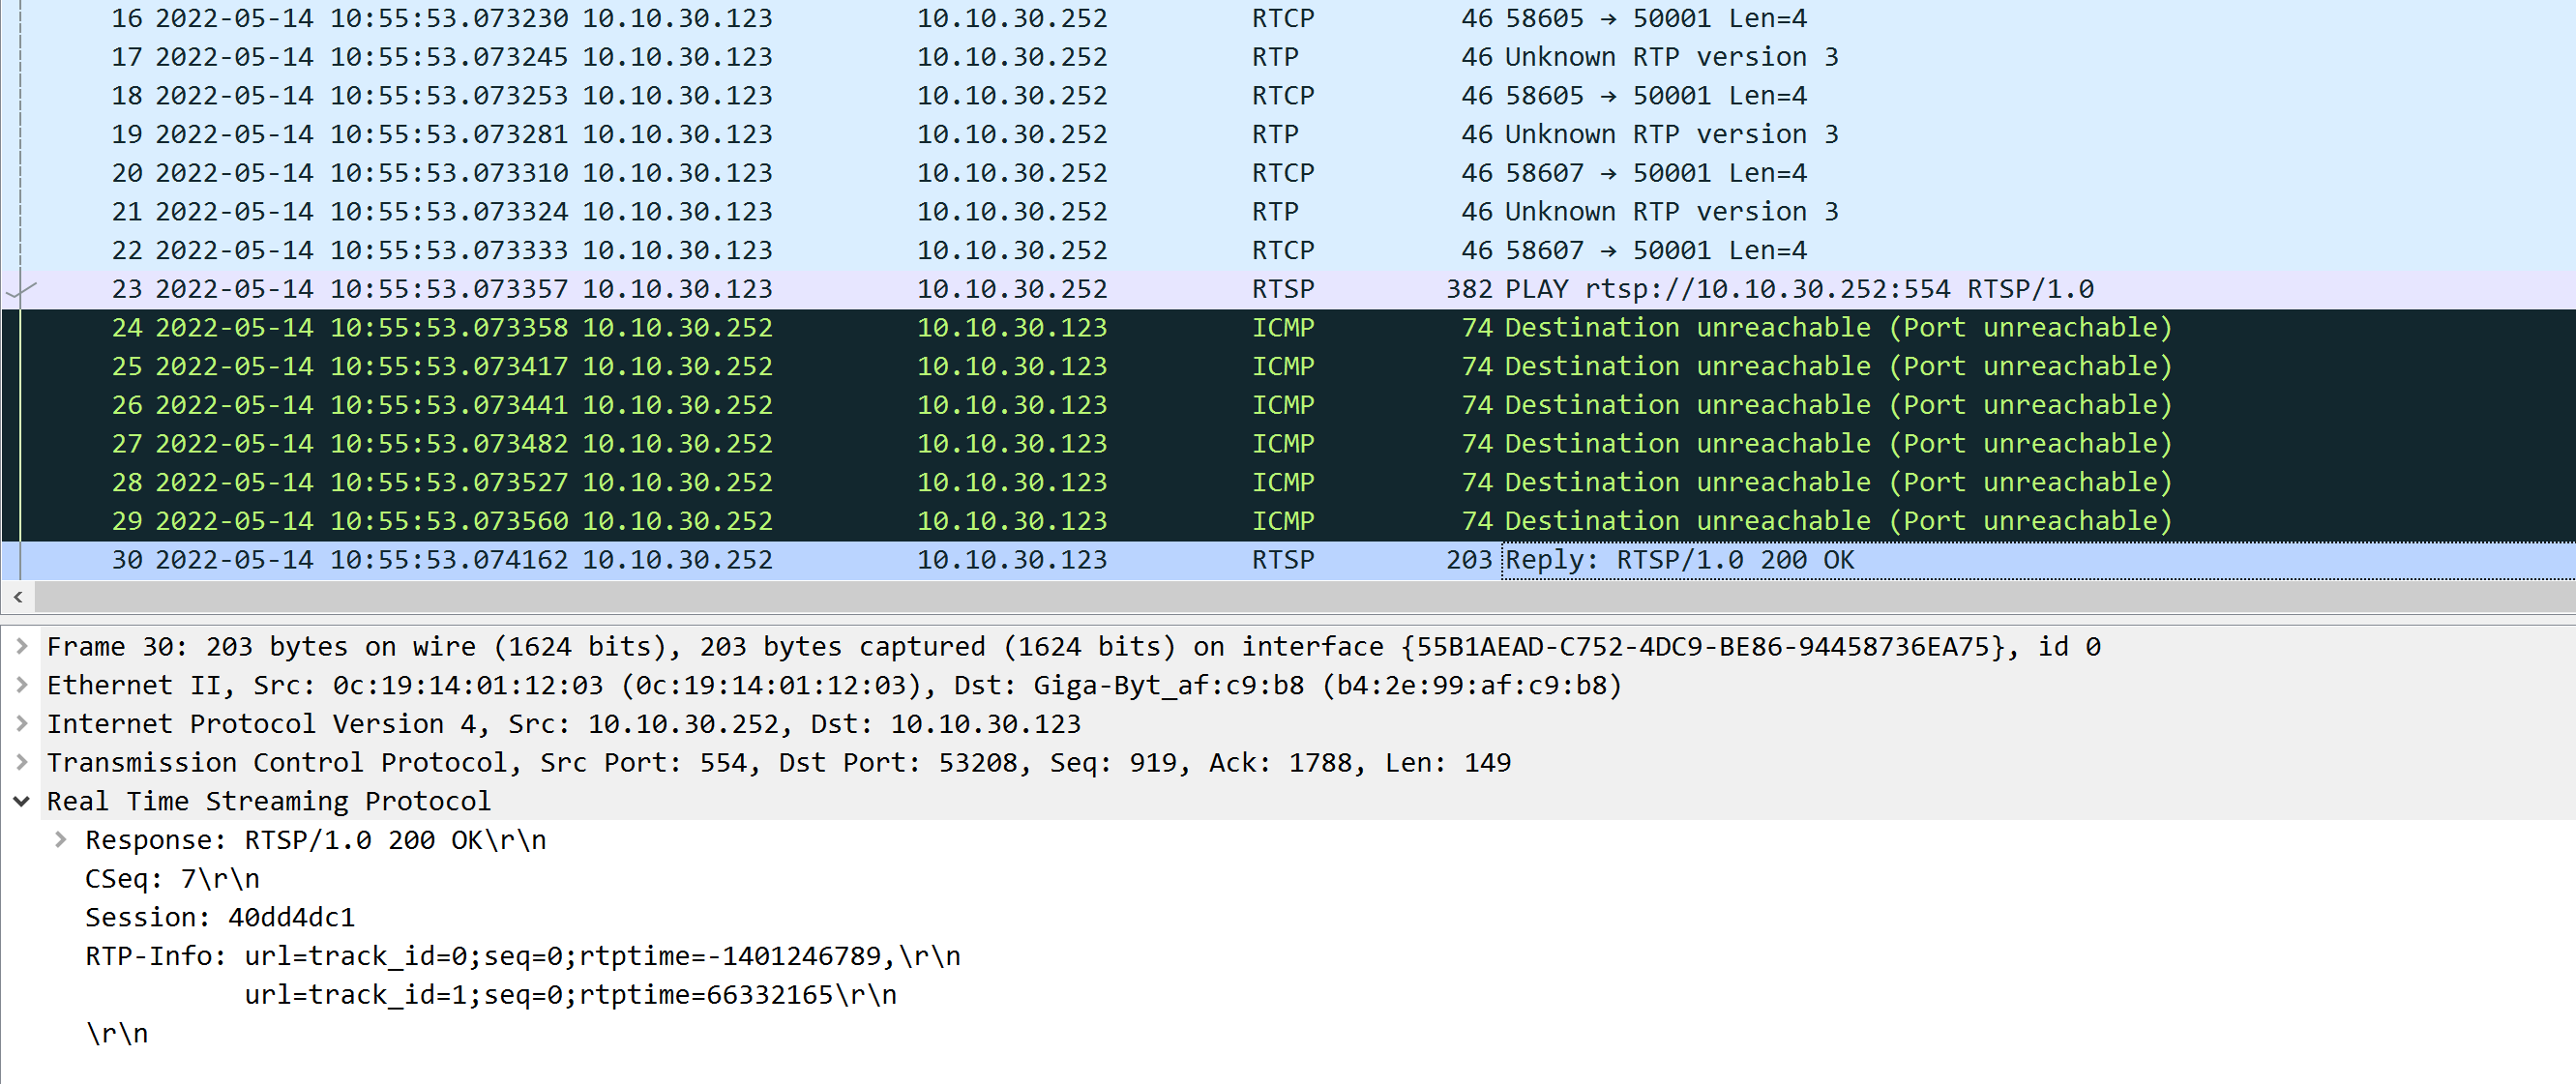Click packet 28 timestamp 10:55:53.073527
This screenshot has height=1084, width=2576.
click(x=449, y=483)
